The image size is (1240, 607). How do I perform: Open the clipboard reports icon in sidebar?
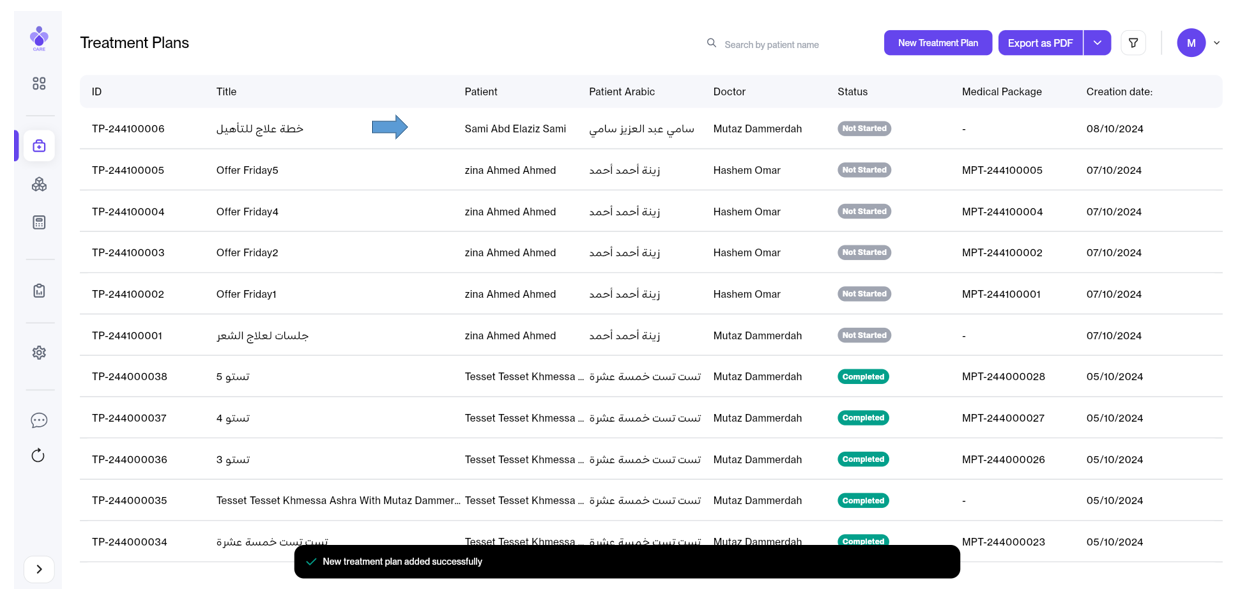(39, 291)
